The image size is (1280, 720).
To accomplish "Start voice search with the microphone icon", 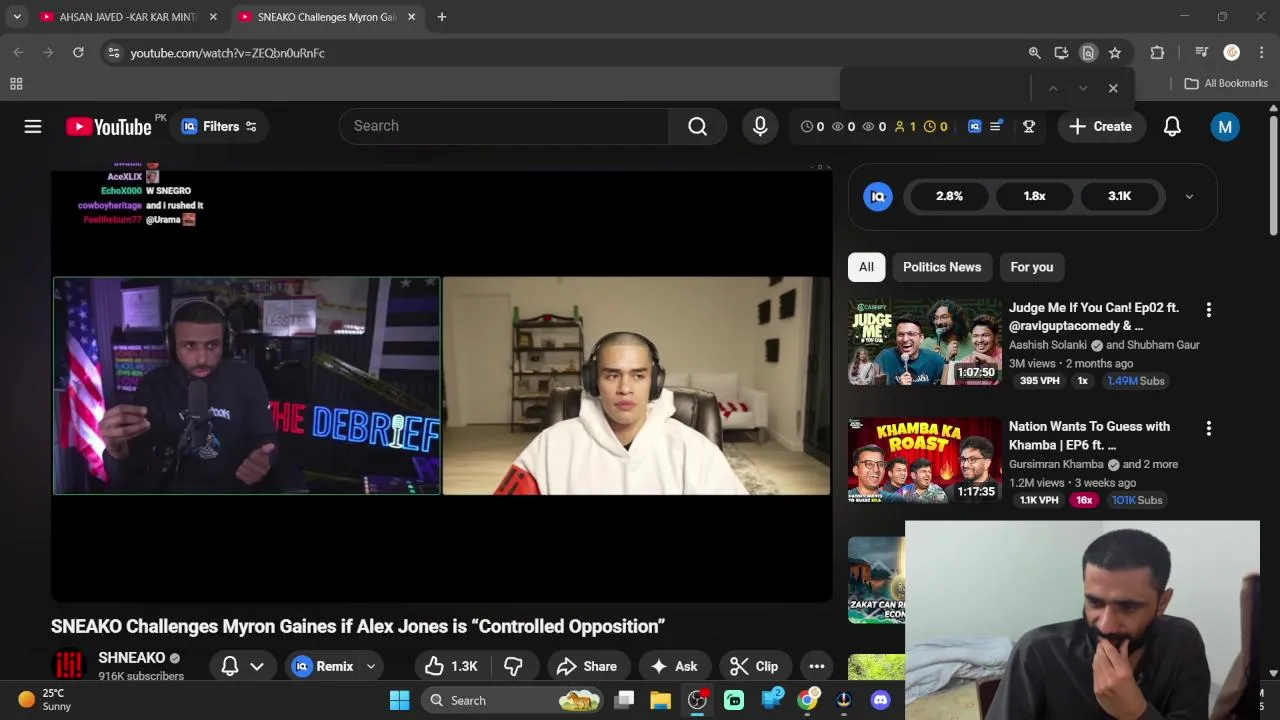I will click(760, 126).
